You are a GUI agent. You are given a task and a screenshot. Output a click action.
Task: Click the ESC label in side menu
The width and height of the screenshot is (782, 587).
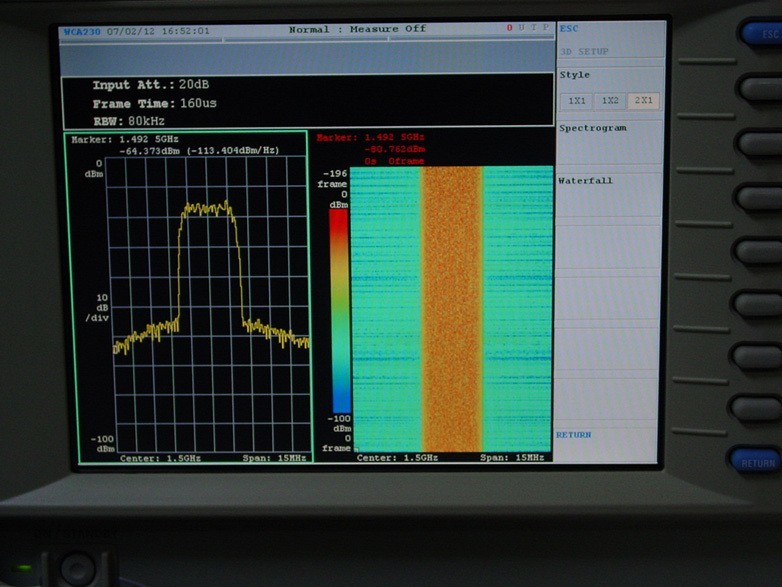click(569, 29)
